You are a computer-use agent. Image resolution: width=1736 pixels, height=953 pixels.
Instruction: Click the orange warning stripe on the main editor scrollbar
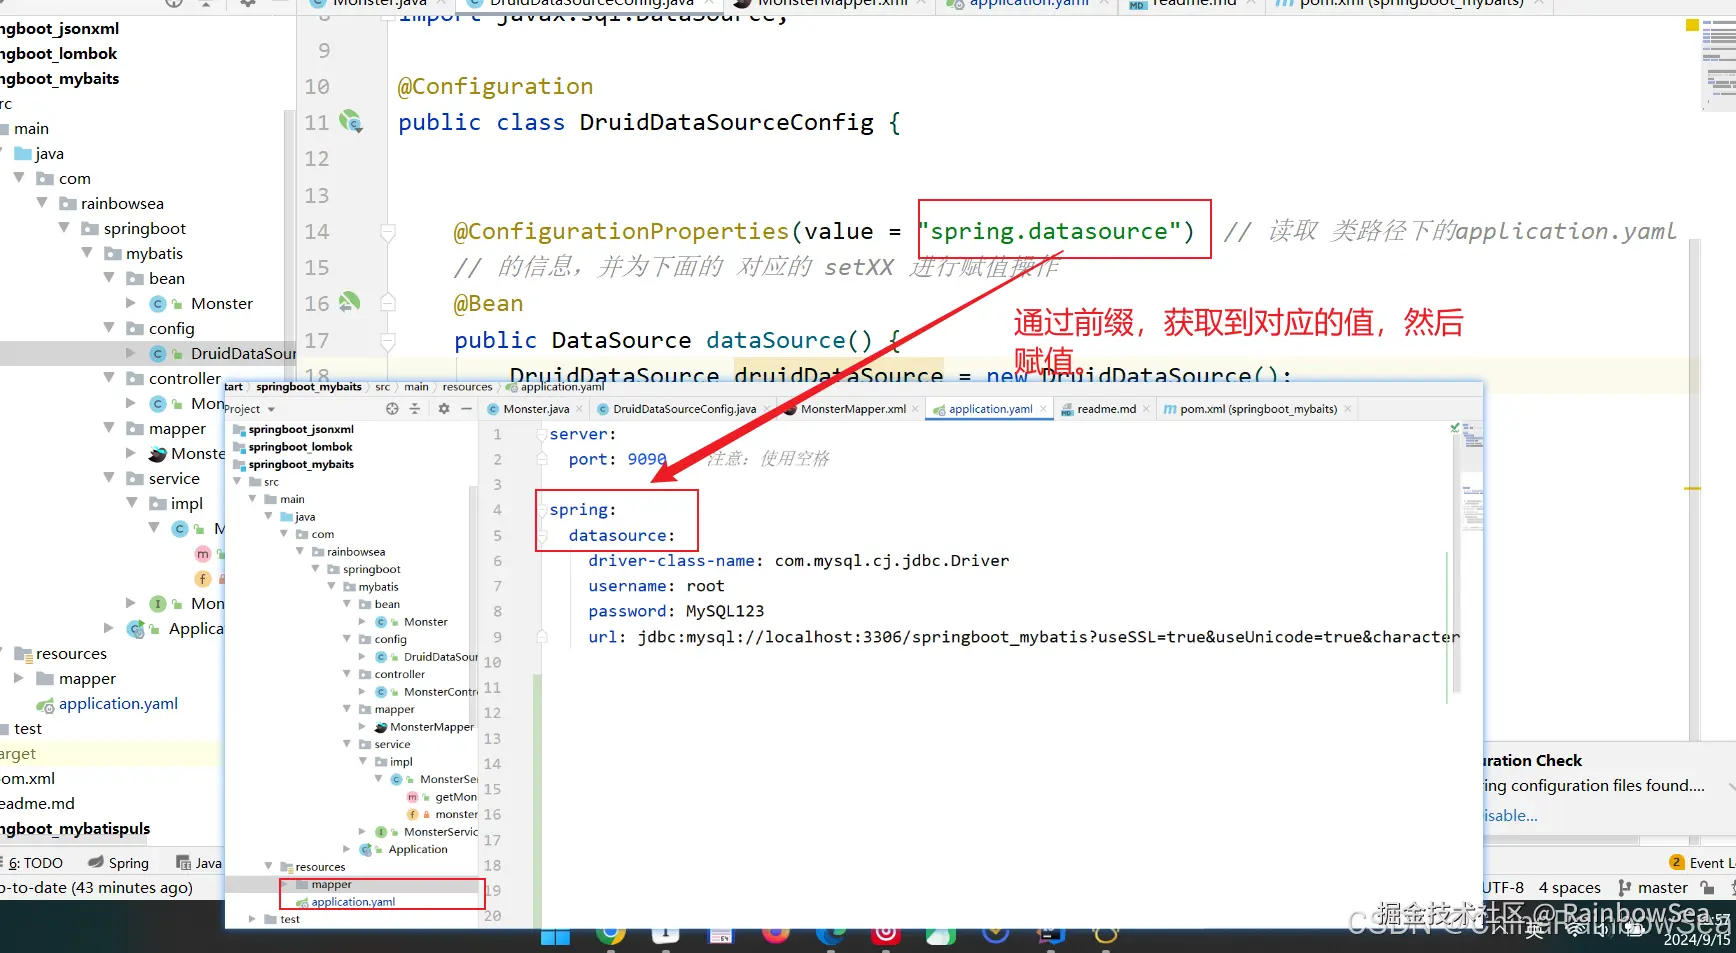1692,488
